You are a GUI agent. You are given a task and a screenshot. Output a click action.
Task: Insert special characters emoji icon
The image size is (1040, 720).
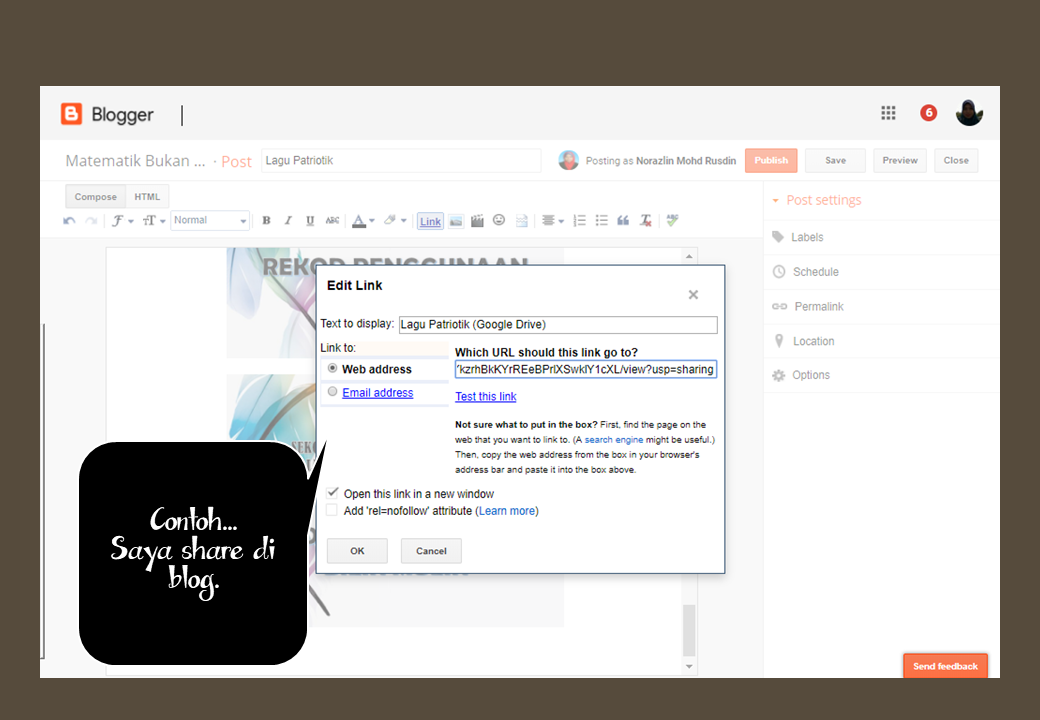pos(499,220)
